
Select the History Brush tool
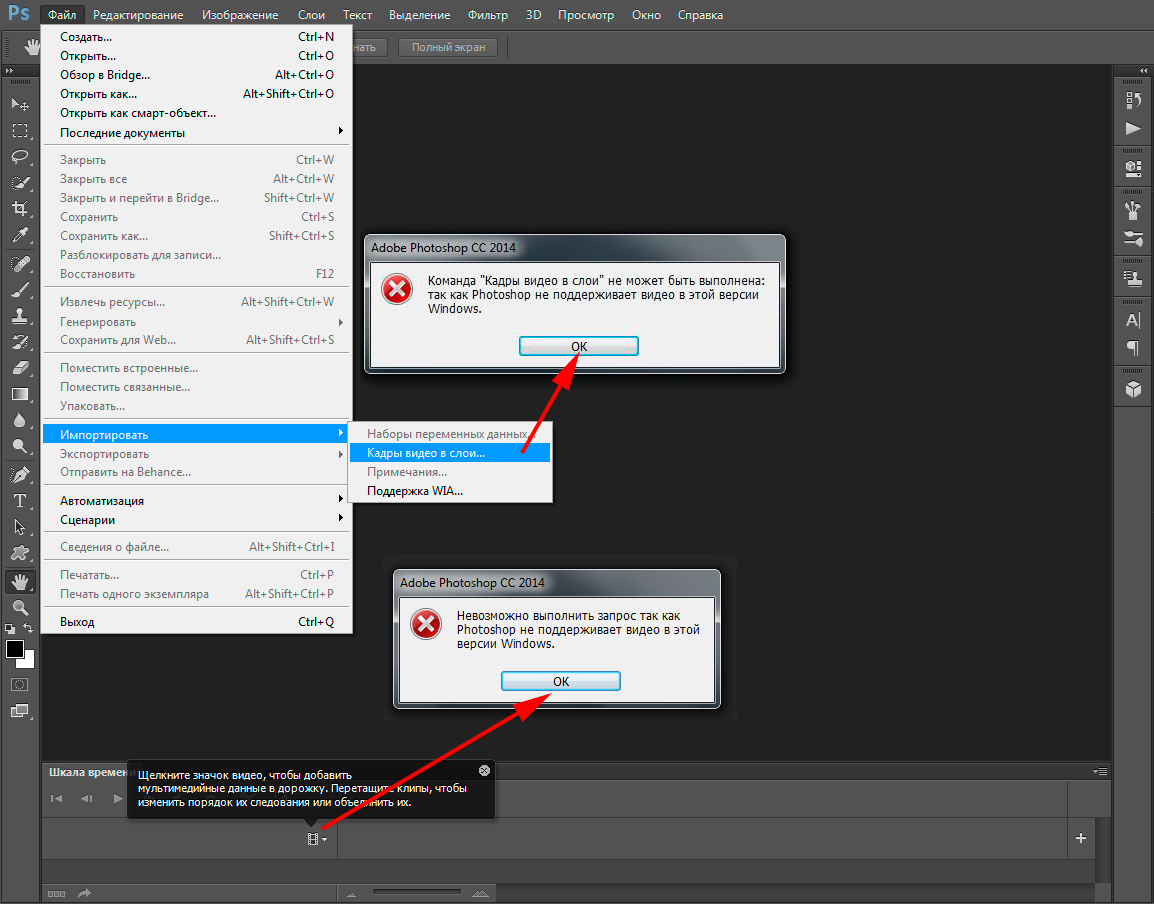[20, 342]
